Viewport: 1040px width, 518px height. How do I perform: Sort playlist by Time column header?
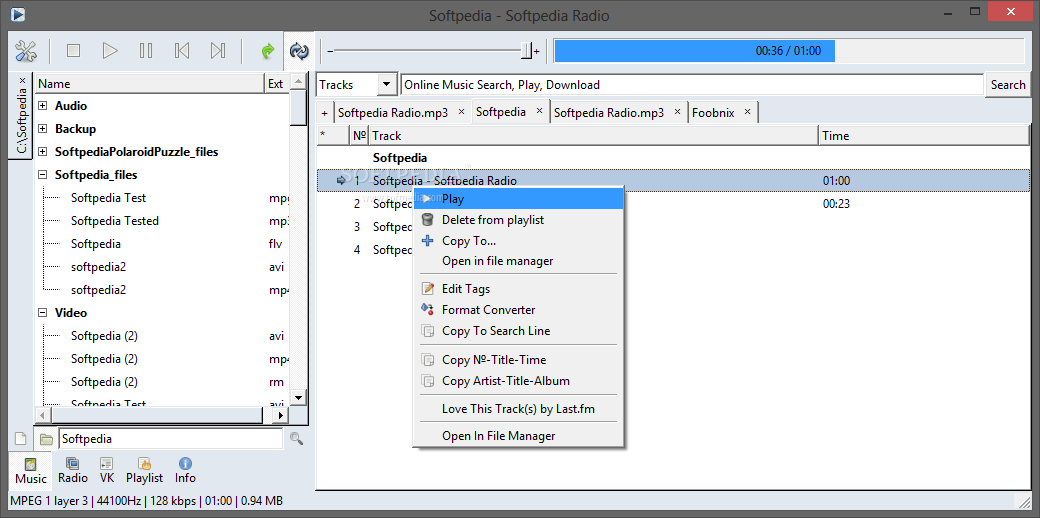click(x=925, y=135)
